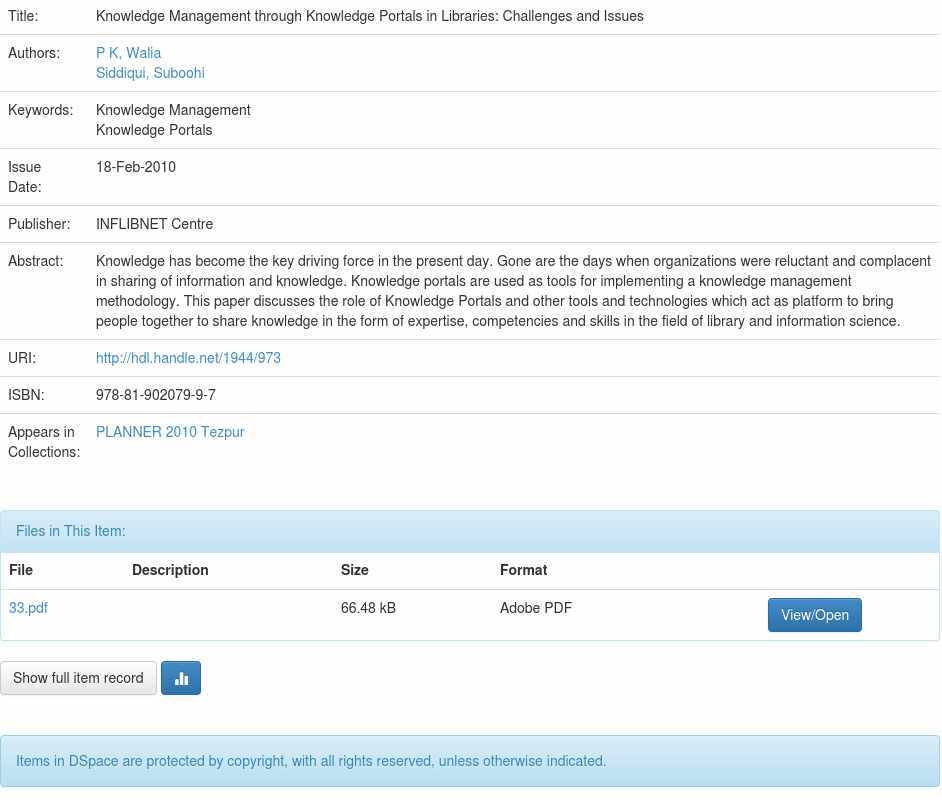Open author page for P K, Walia
The width and height of the screenshot is (942, 800).
(x=128, y=53)
